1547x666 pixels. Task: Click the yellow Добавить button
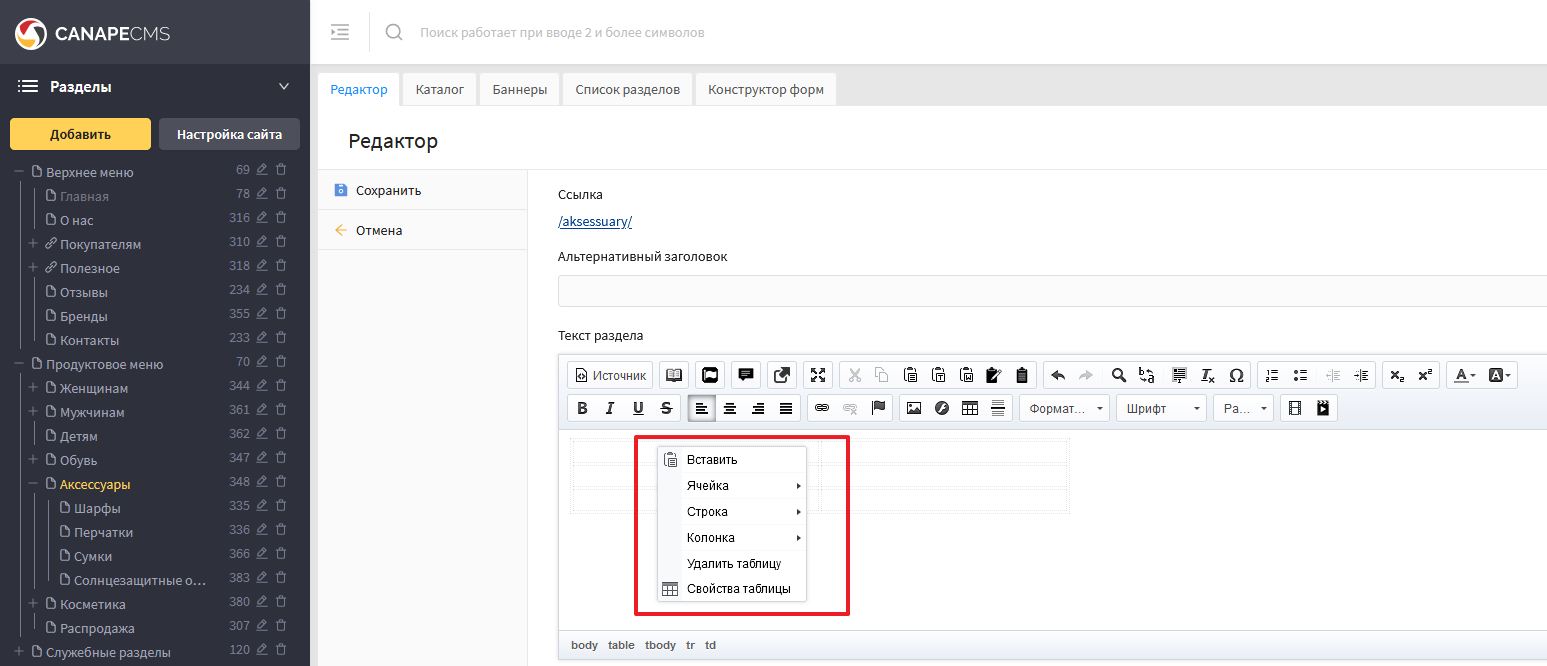click(x=80, y=134)
